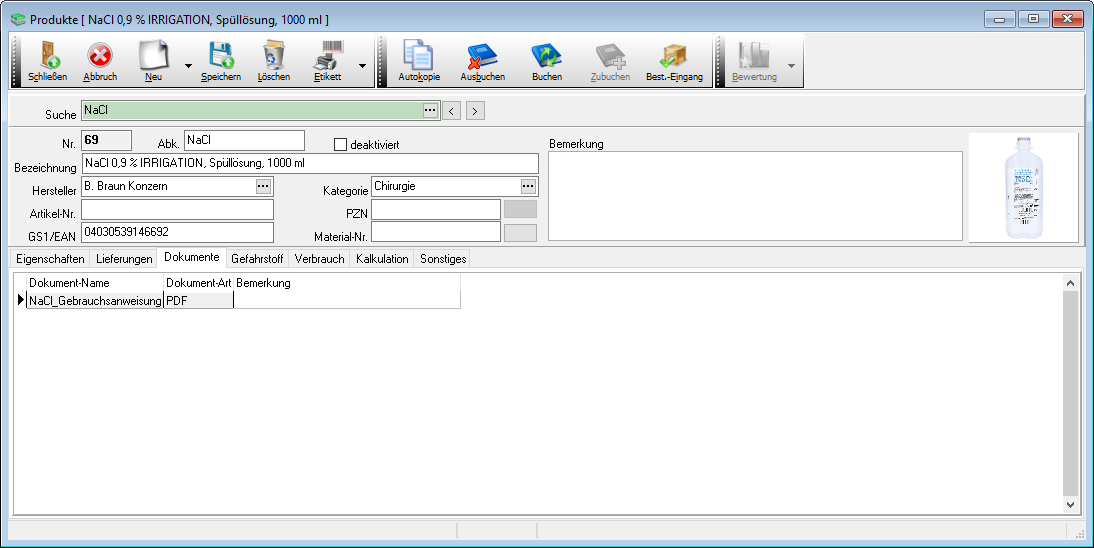Open the Etikett dropdown arrow

point(362,66)
